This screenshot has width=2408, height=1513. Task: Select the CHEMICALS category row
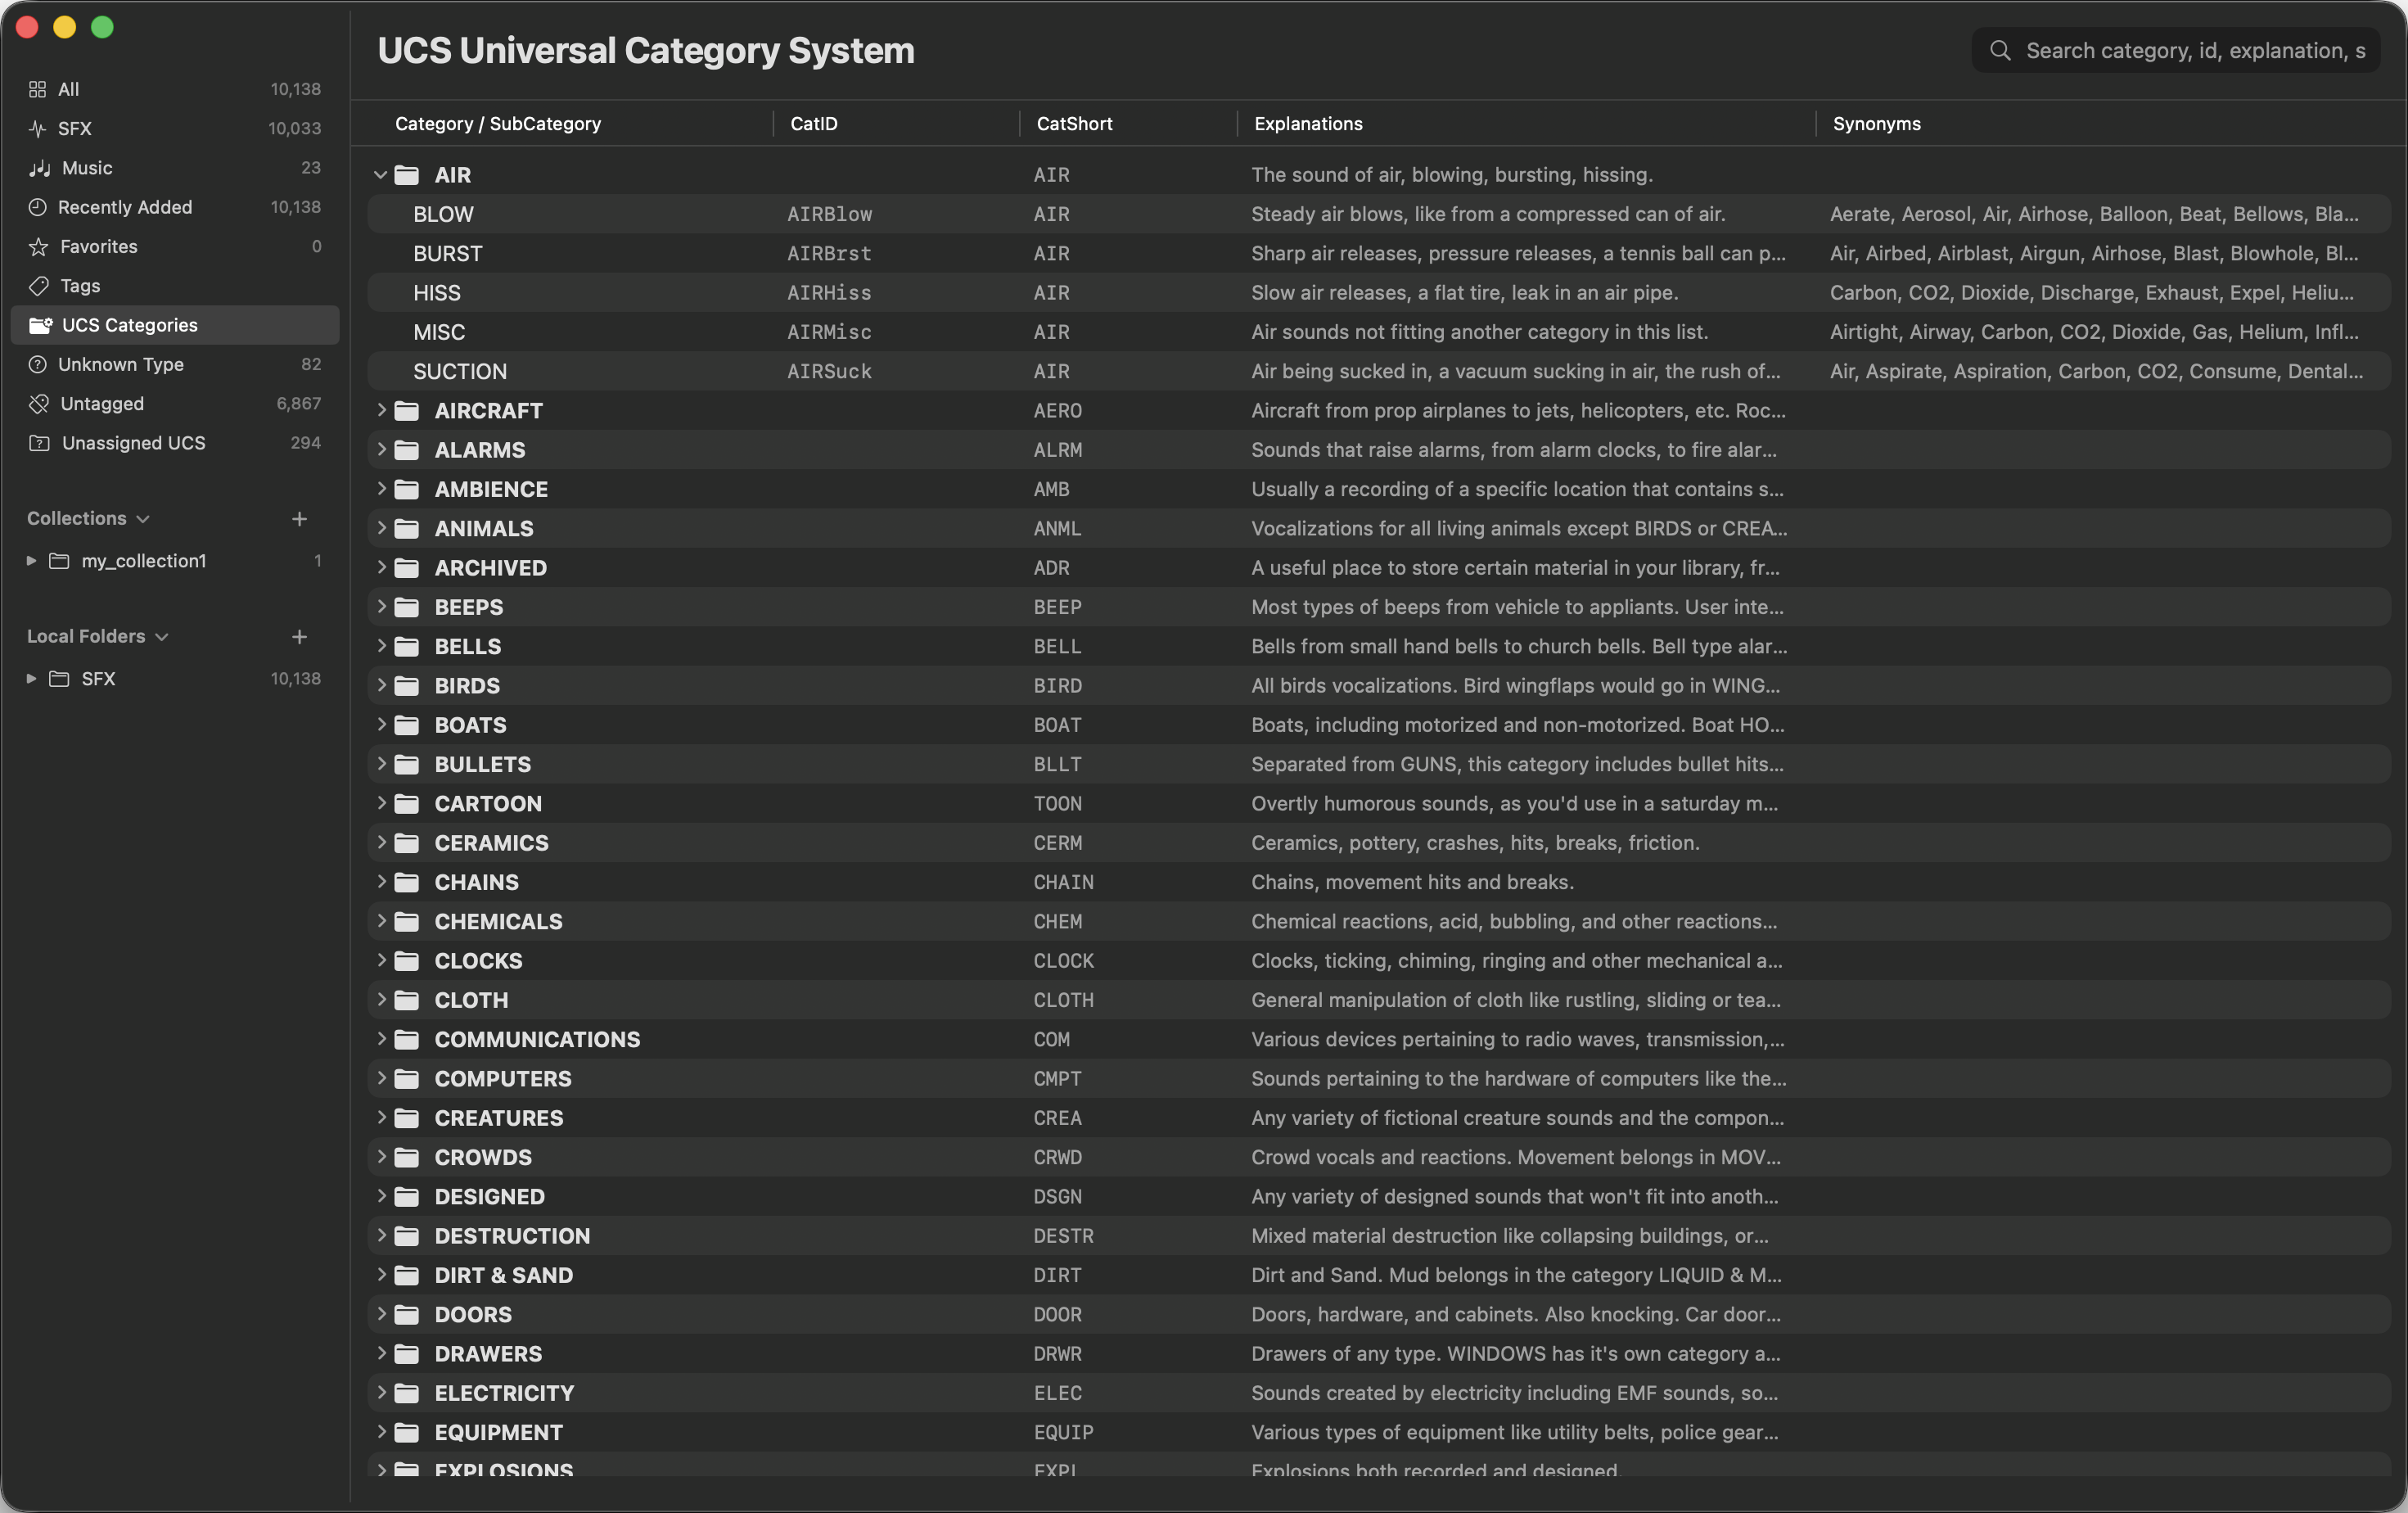point(1379,922)
